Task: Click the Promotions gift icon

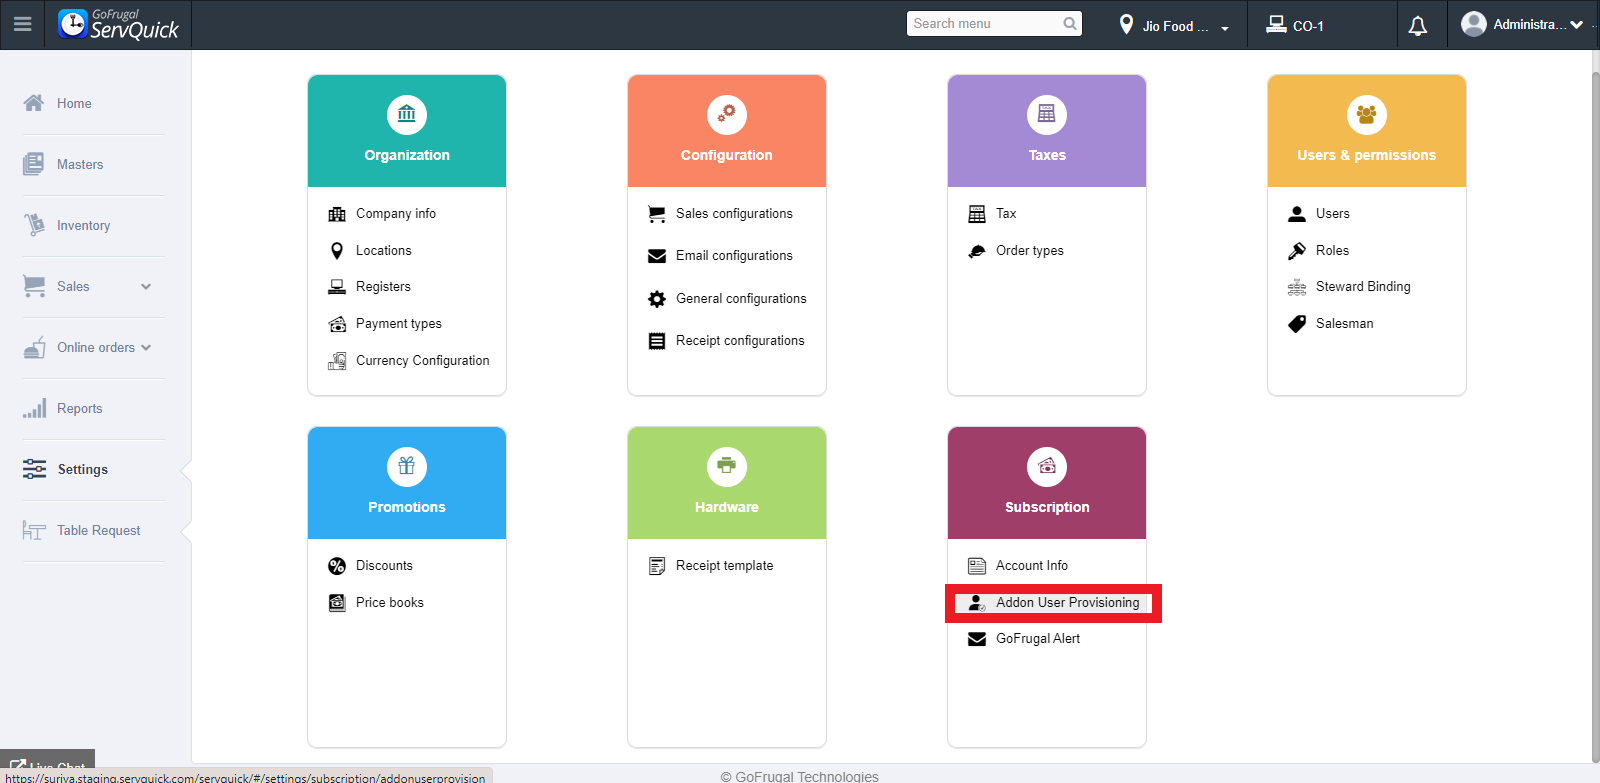Action: 407,467
